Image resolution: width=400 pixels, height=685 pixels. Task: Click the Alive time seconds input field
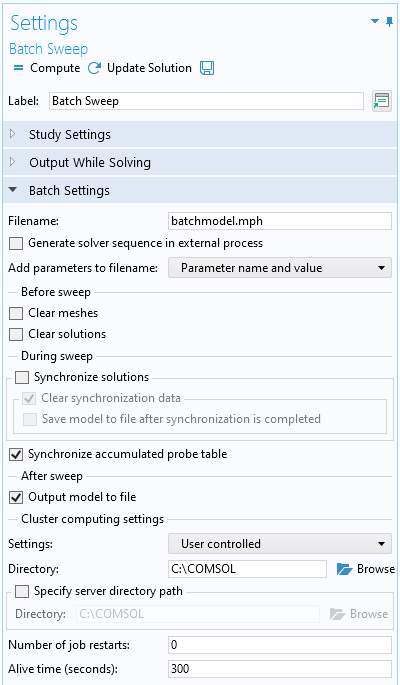tap(280, 669)
